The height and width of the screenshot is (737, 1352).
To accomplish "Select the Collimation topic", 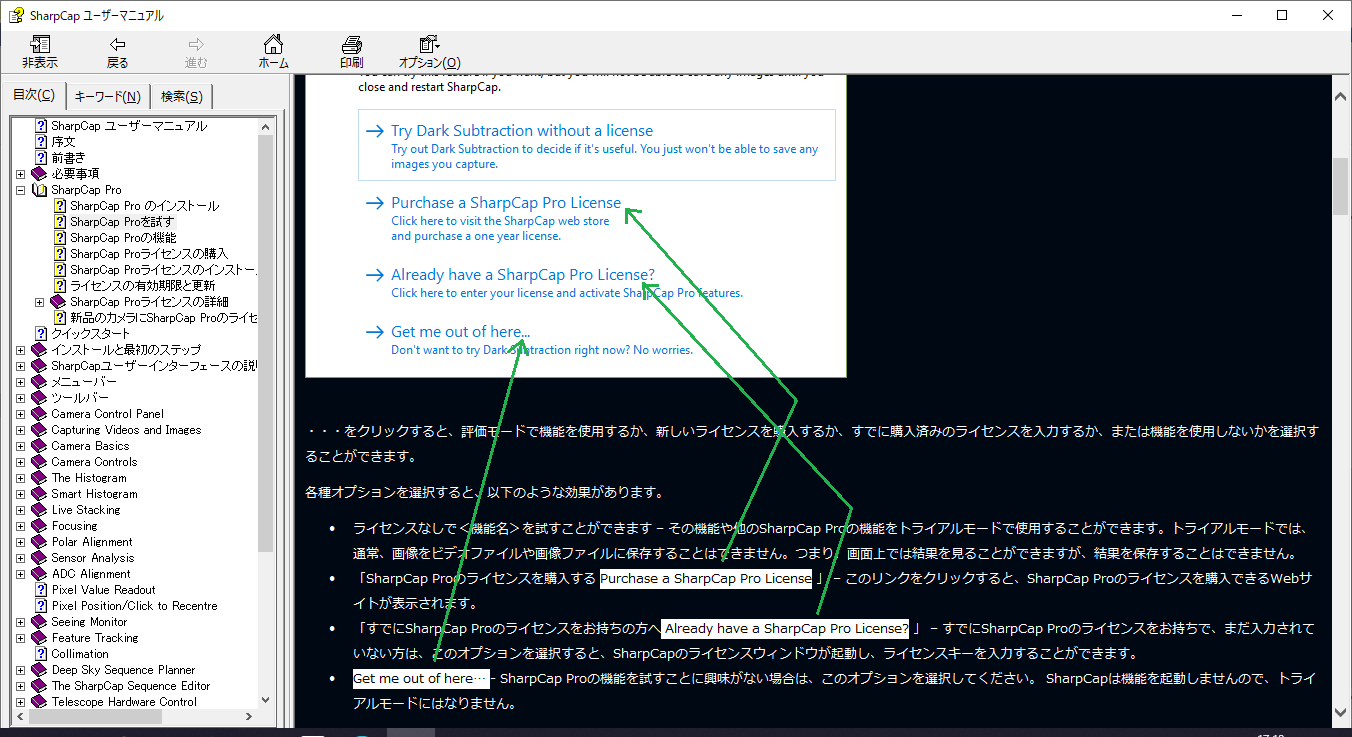I will 80,654.
